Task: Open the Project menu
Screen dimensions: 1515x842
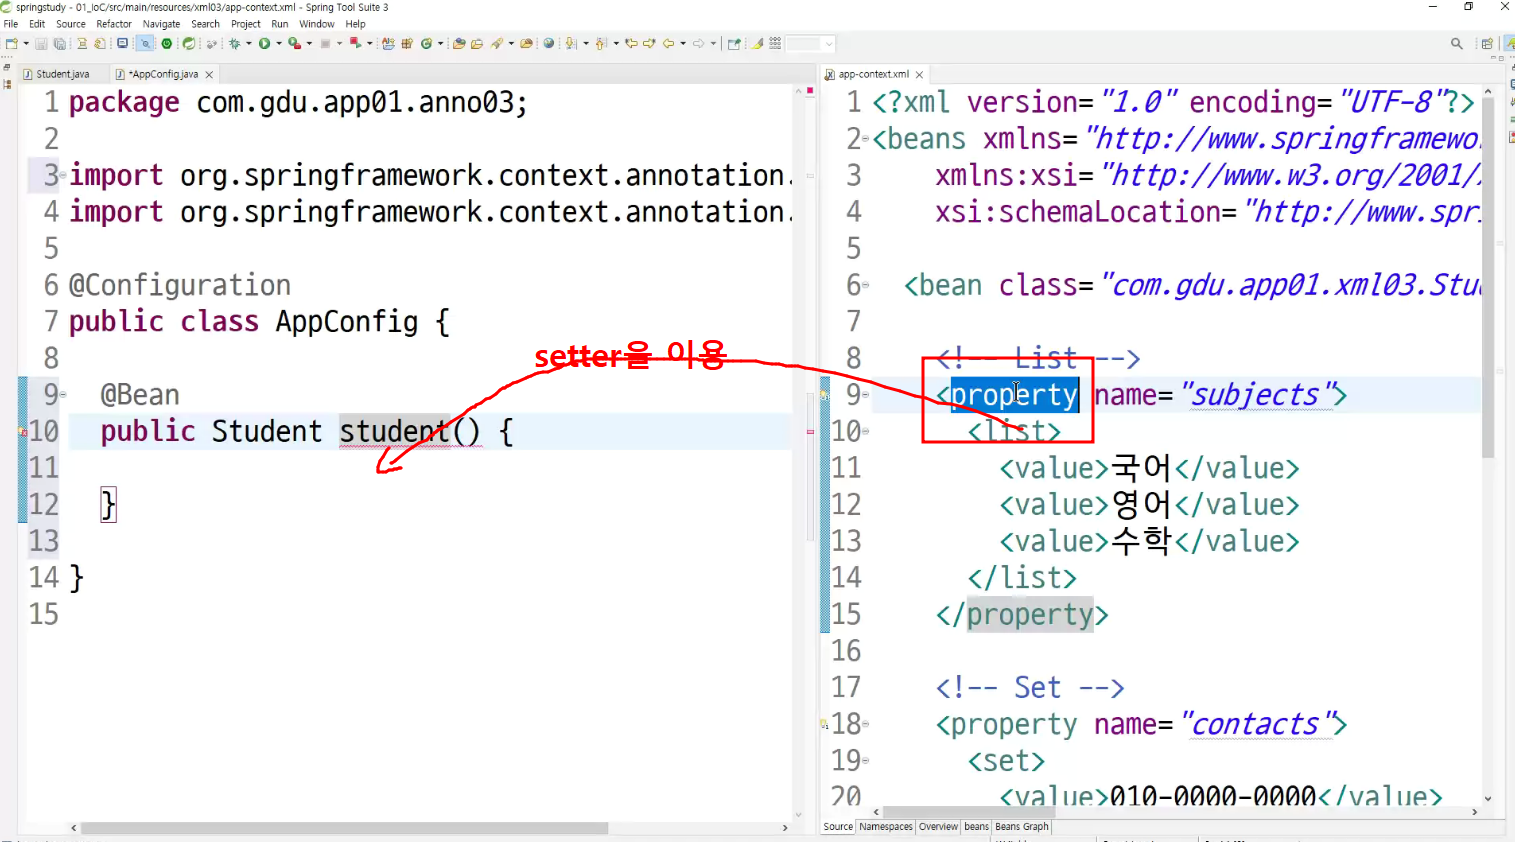Action: (x=246, y=24)
